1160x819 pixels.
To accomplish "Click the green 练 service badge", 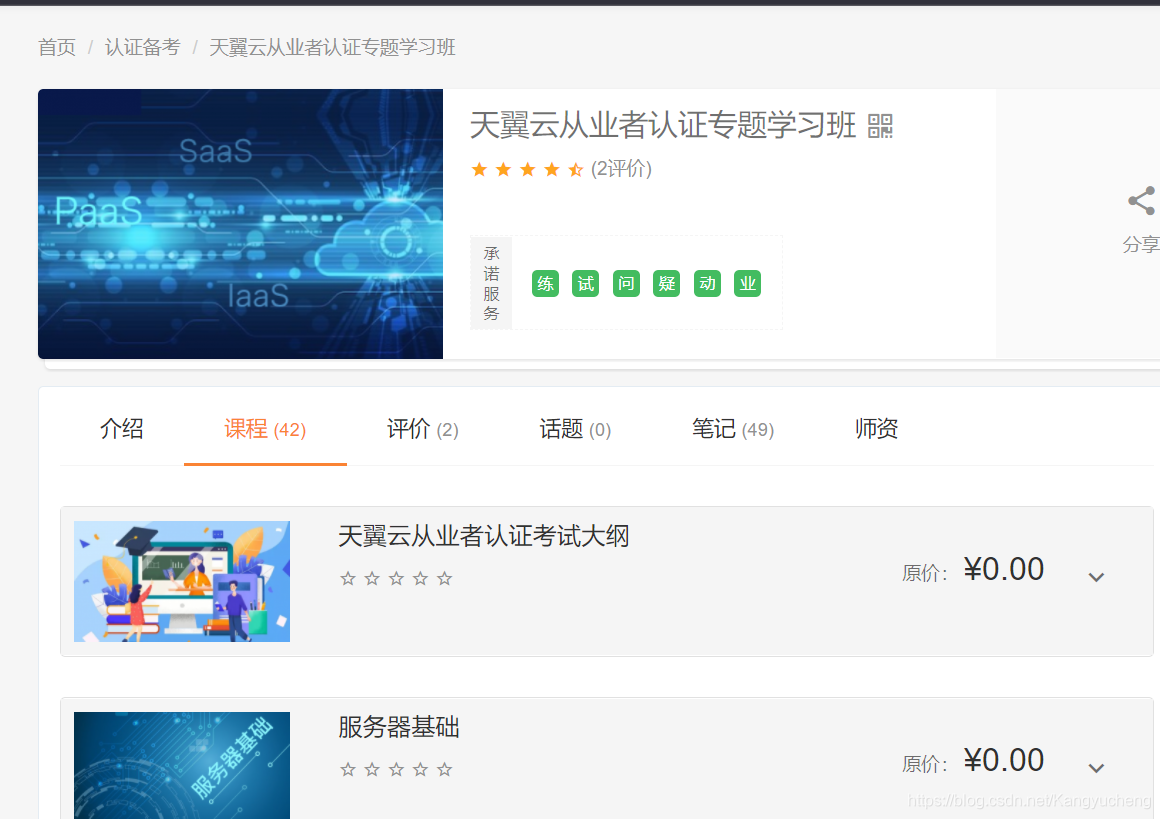I will pyautogui.click(x=545, y=283).
